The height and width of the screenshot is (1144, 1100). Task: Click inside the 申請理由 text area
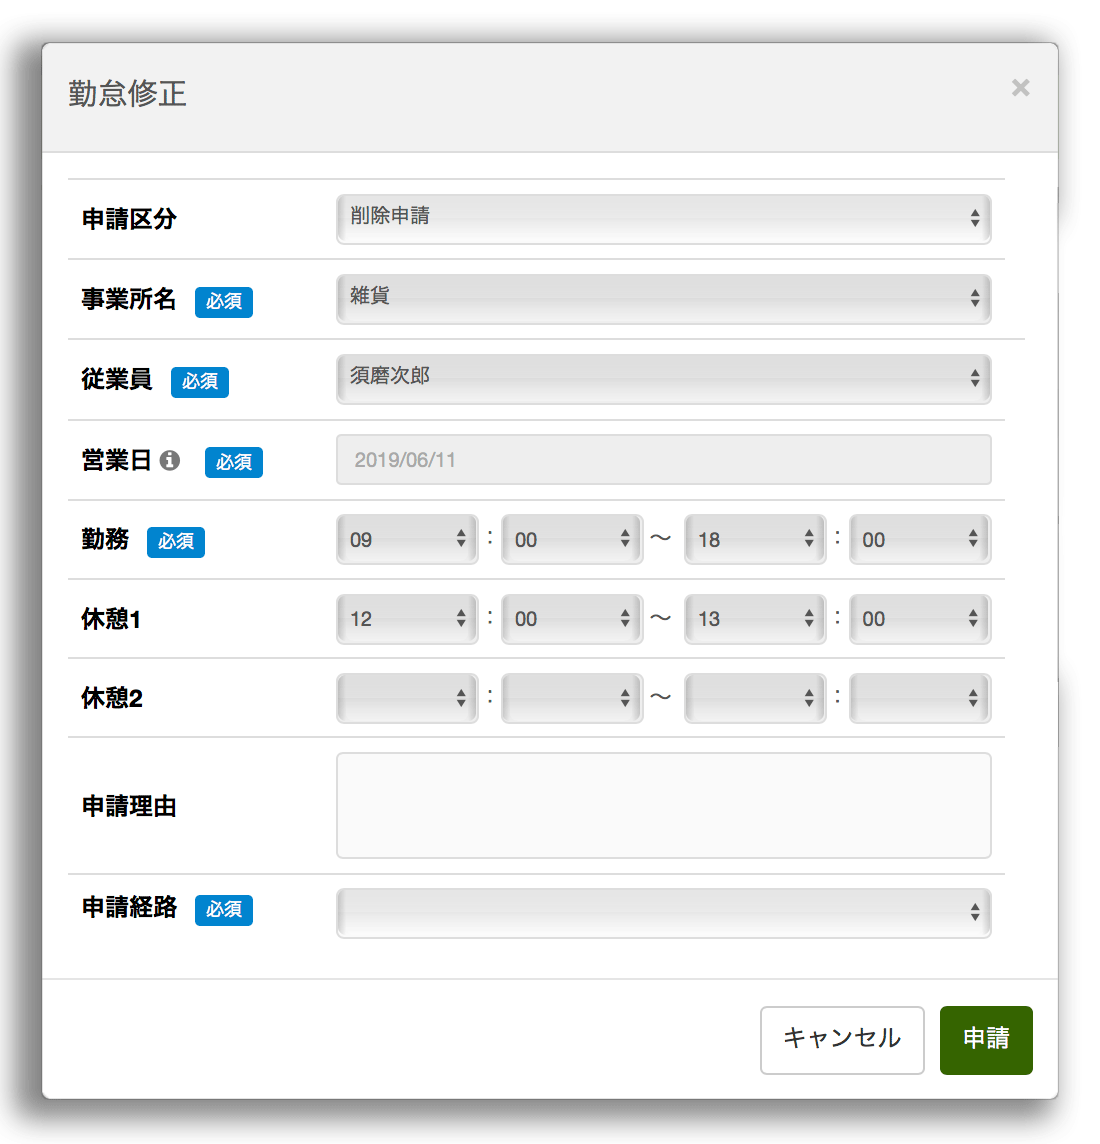point(663,806)
